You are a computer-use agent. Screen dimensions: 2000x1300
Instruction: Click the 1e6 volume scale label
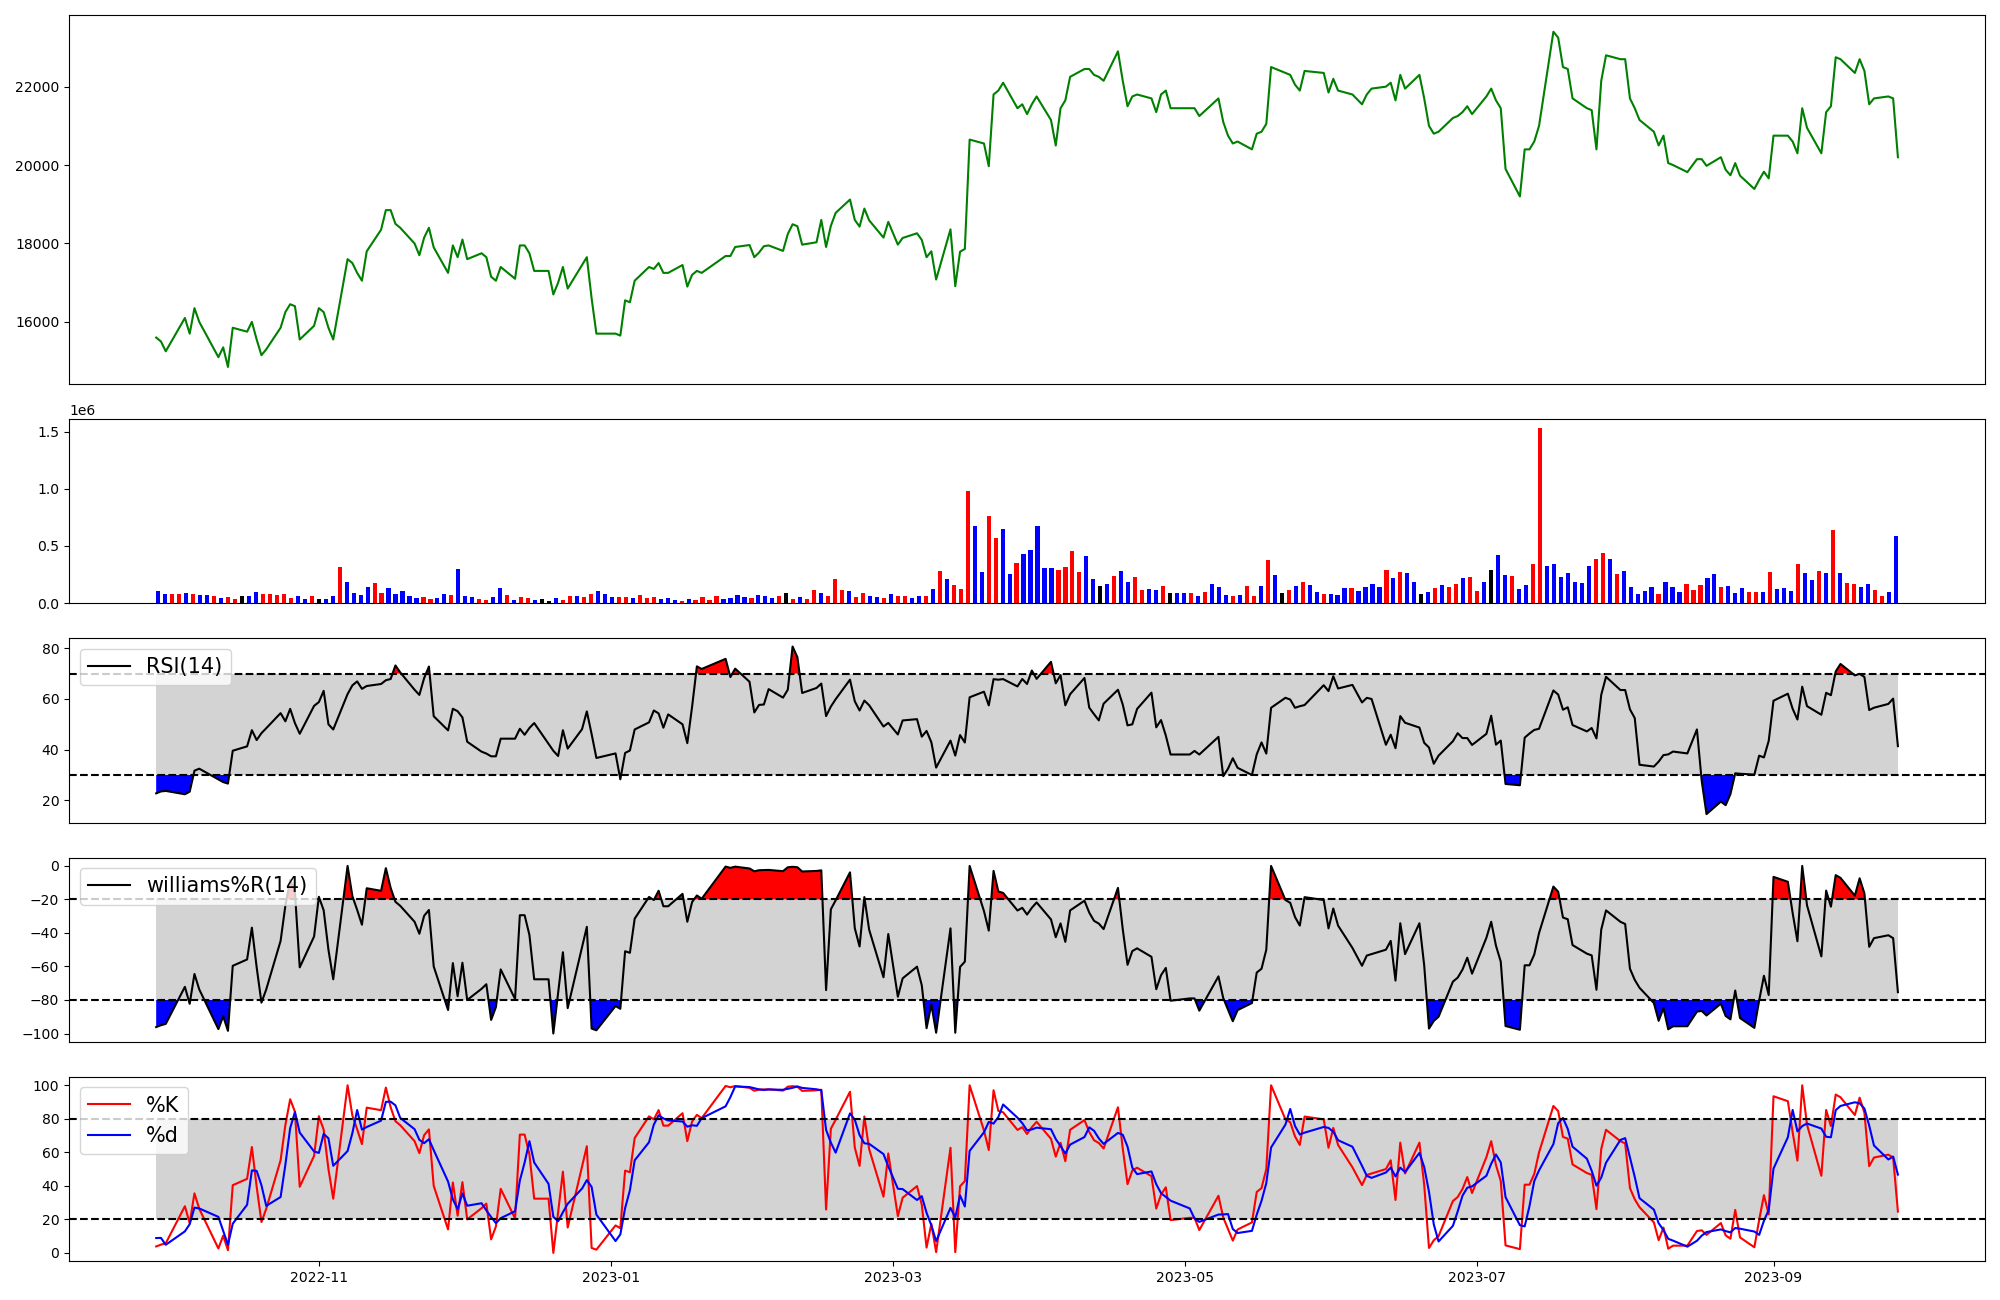[82, 410]
